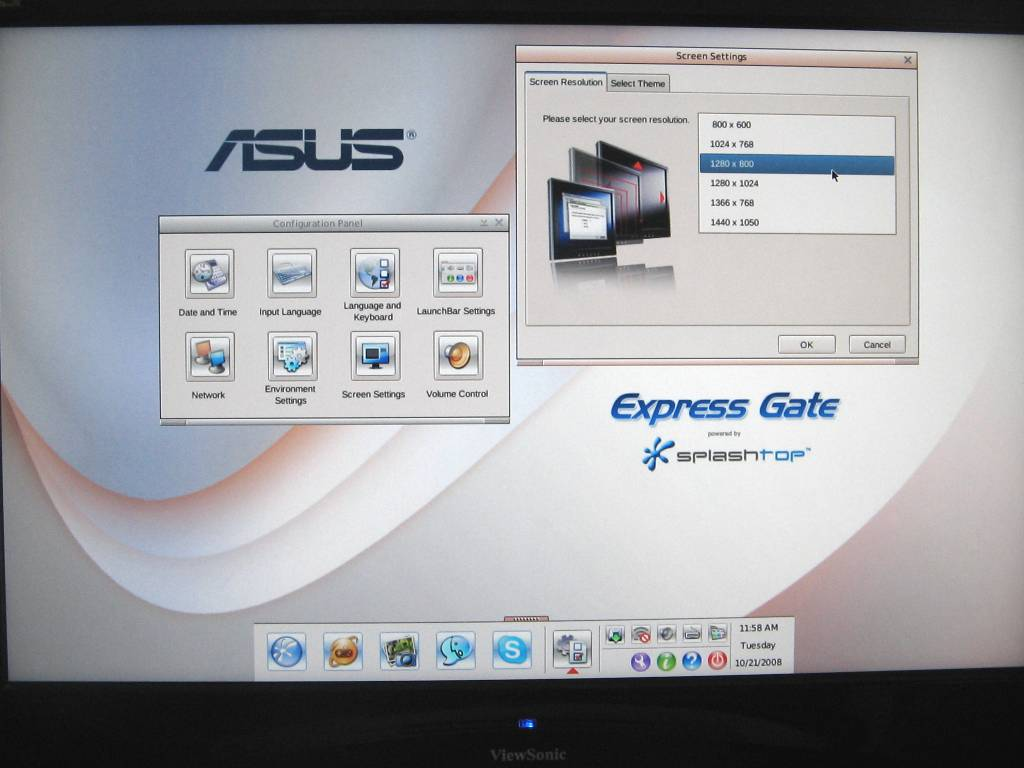
Task: Launch the photo manager icon in launch bar
Action: 399,650
